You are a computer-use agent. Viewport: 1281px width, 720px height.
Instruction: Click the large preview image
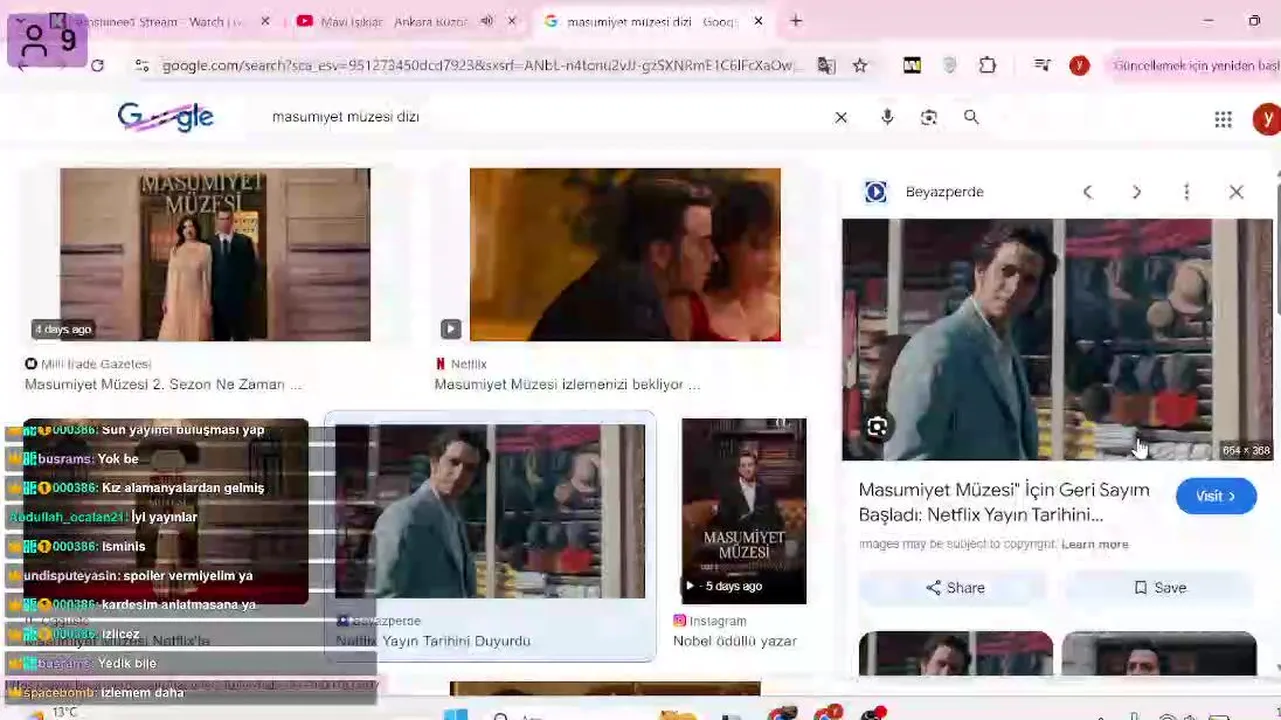coord(1056,340)
